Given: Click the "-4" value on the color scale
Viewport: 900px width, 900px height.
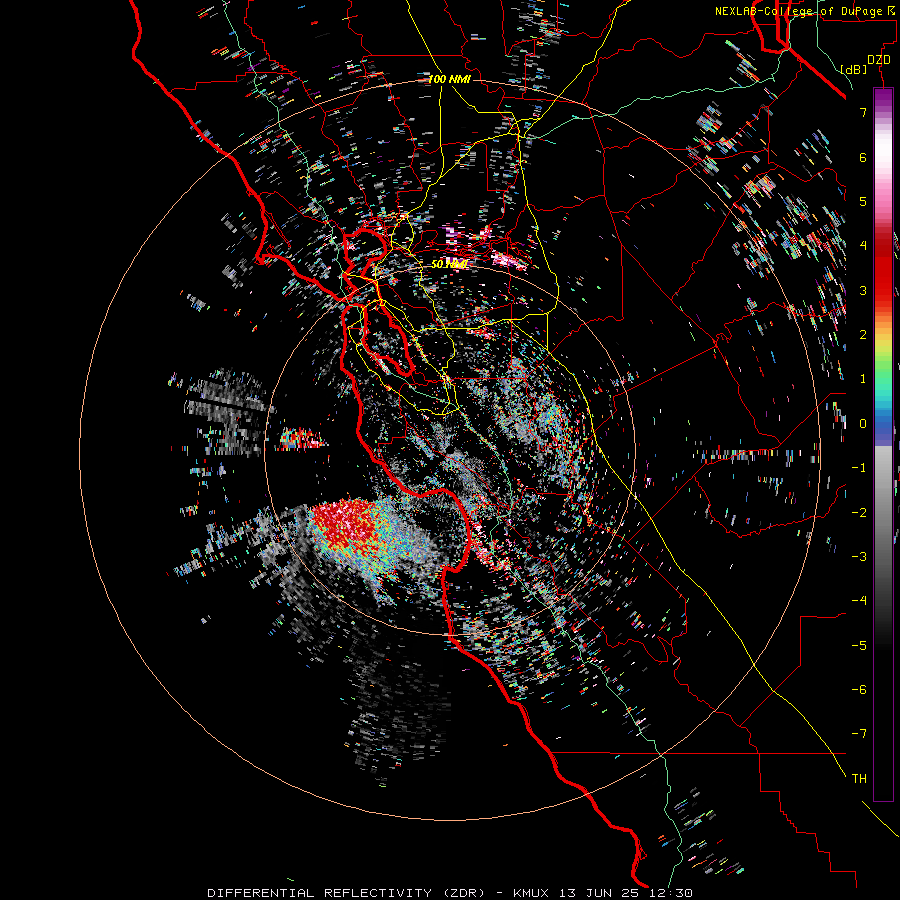Looking at the screenshot, I should click(859, 601).
